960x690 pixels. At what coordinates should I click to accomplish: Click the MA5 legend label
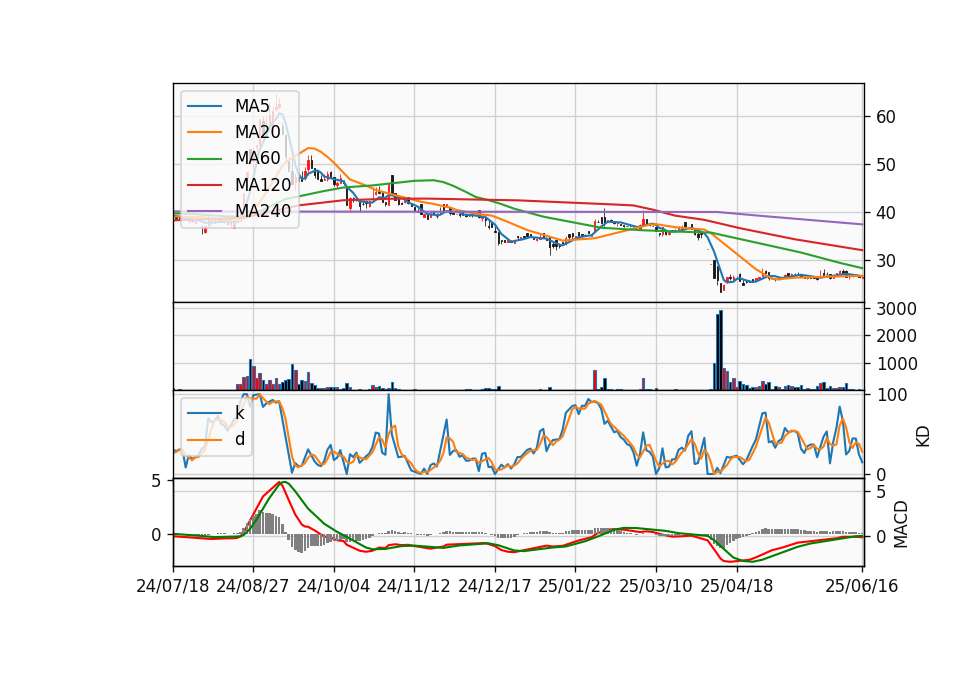click(x=252, y=106)
